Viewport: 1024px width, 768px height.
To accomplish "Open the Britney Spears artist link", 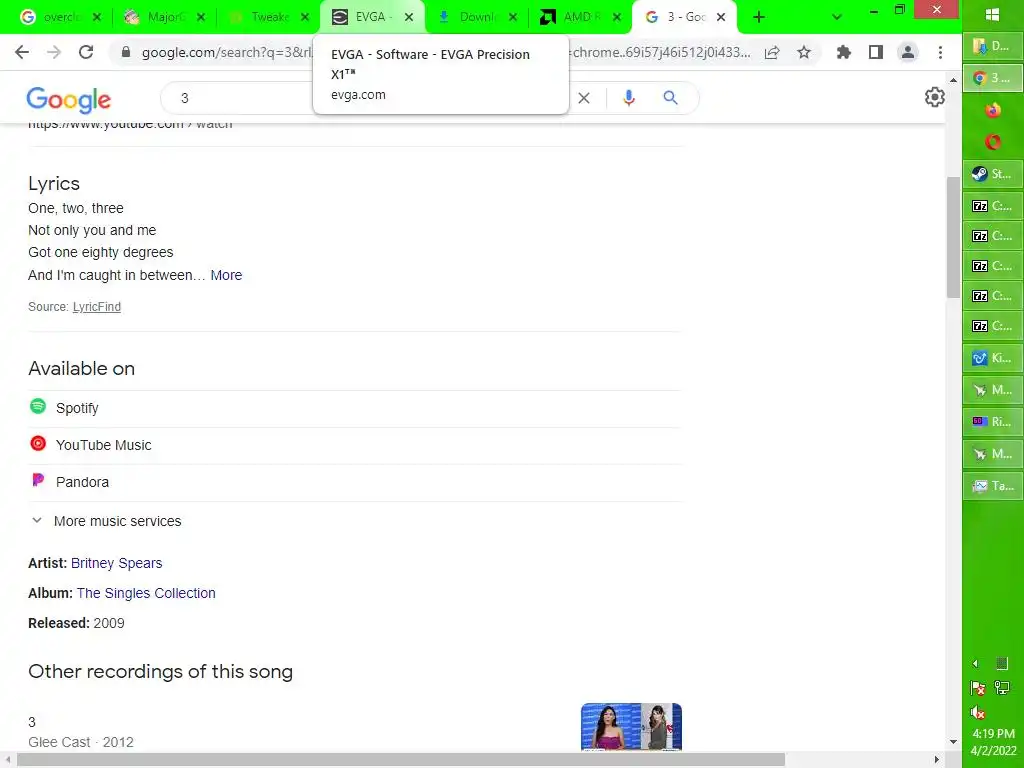I will (x=116, y=563).
